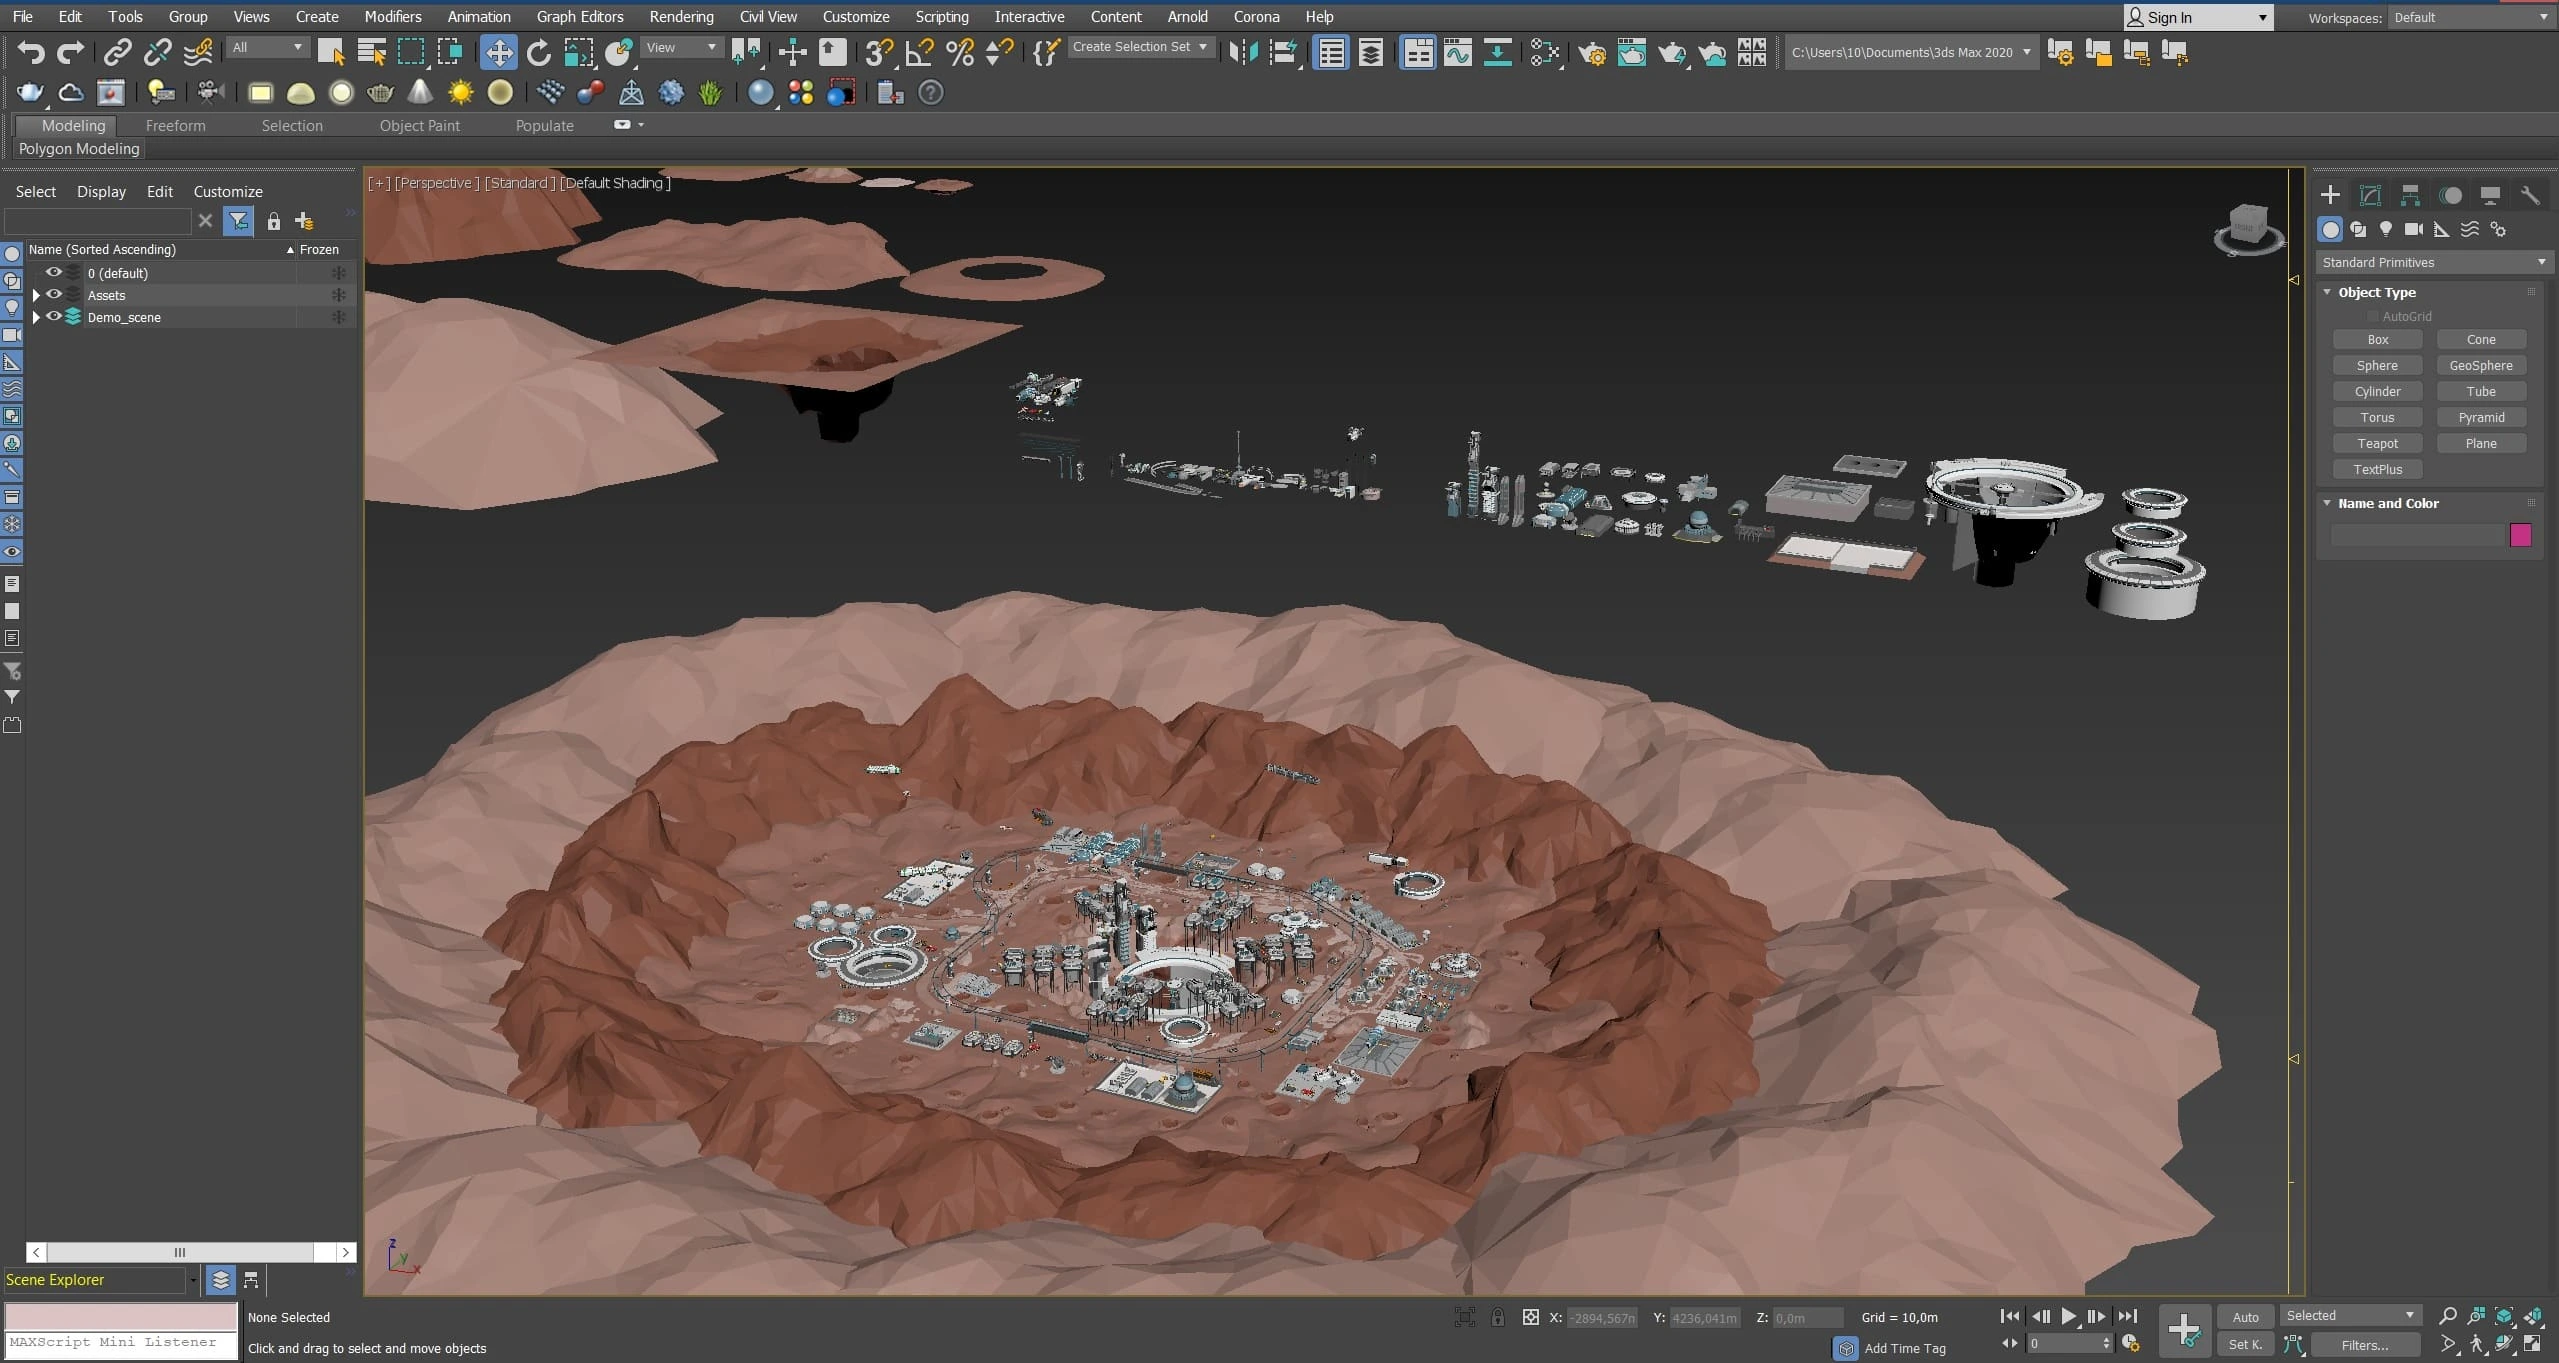2559x1363 pixels.
Task: Click the Undo arrow icon
Action: (31, 52)
